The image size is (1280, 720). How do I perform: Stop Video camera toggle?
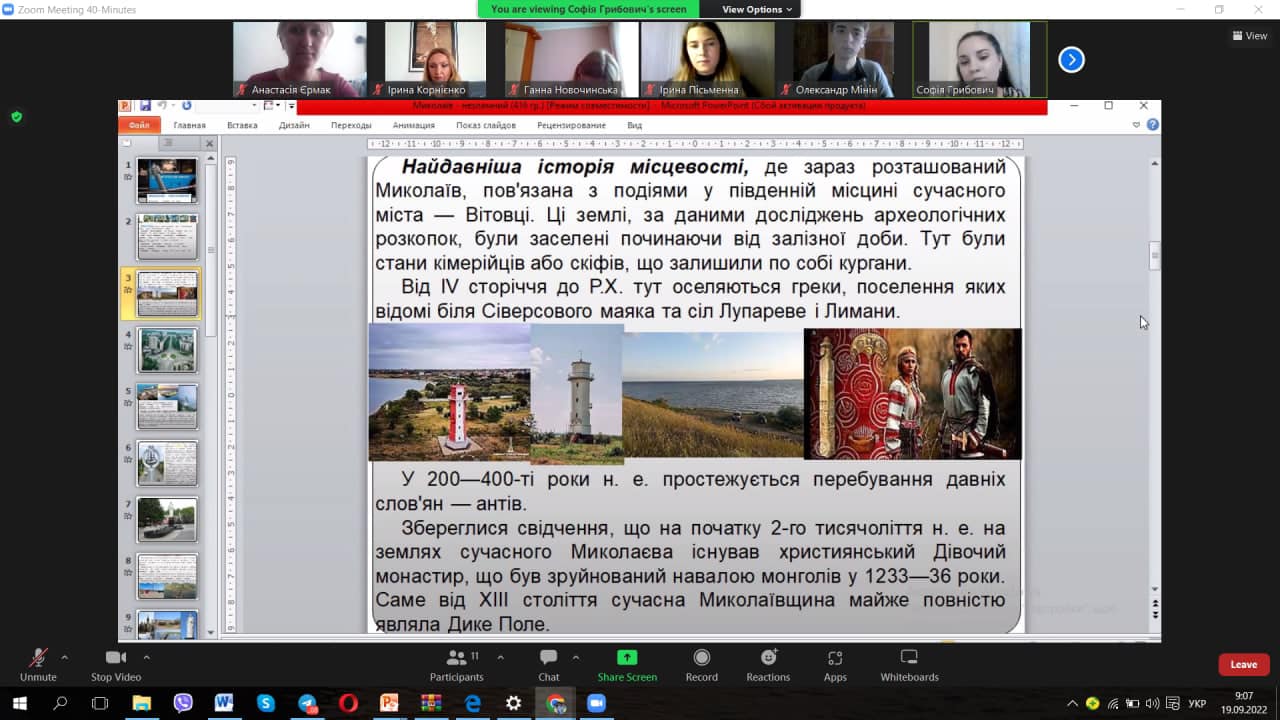point(116,658)
